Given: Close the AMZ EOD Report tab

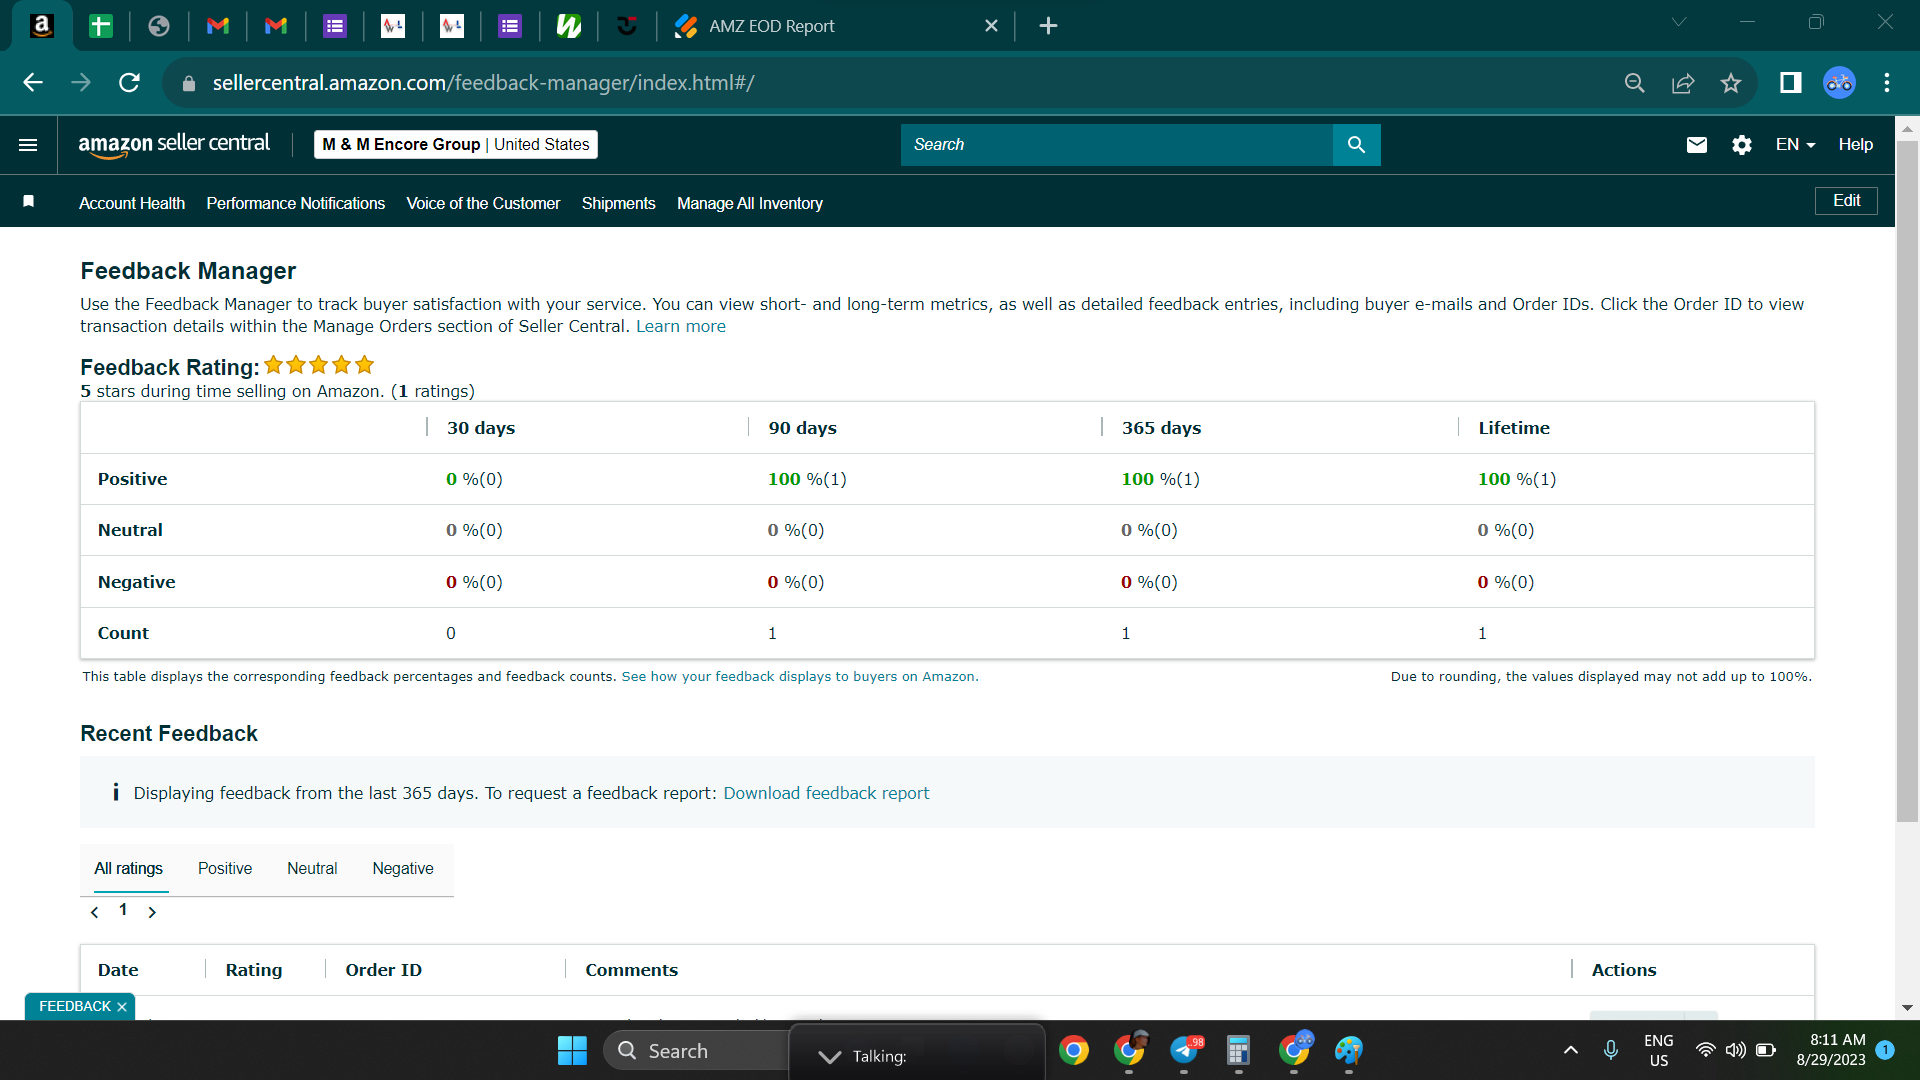Looking at the screenshot, I should (x=991, y=26).
